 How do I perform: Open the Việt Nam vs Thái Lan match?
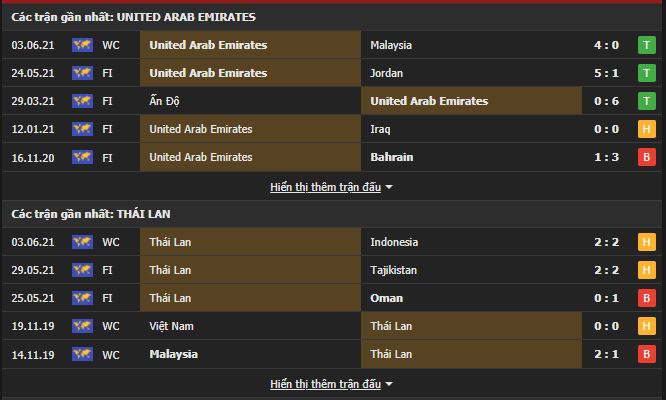pos(170,326)
